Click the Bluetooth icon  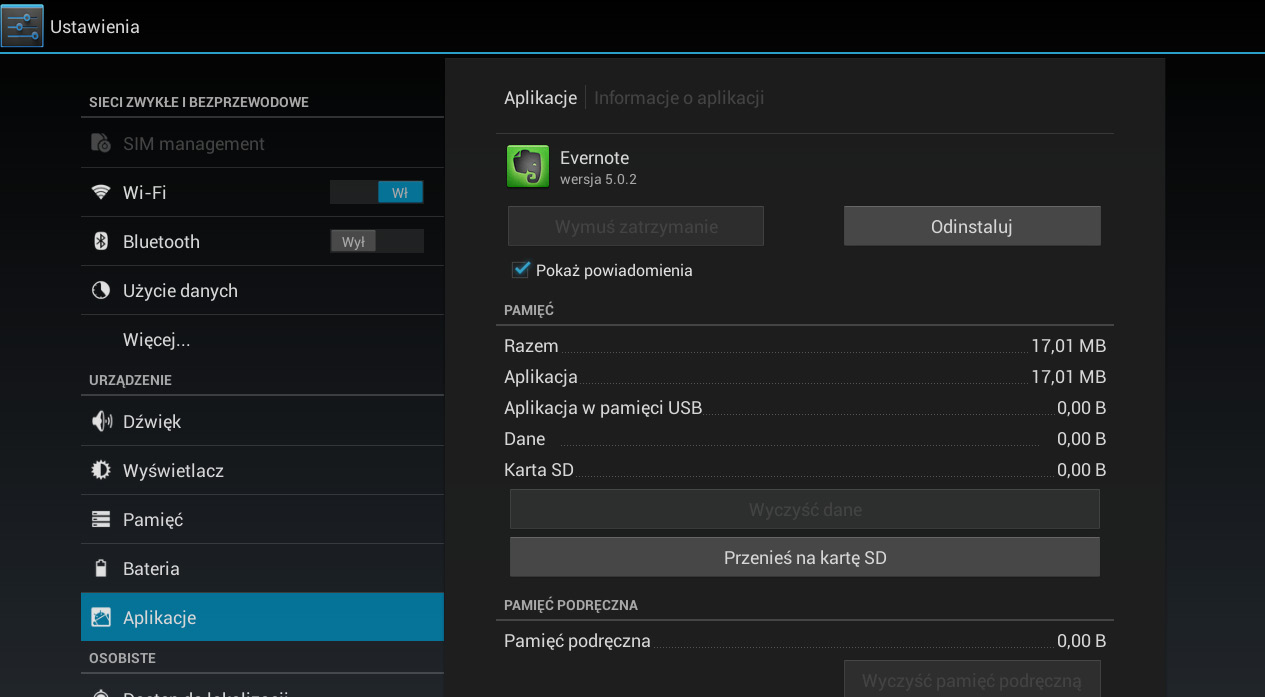click(101, 241)
